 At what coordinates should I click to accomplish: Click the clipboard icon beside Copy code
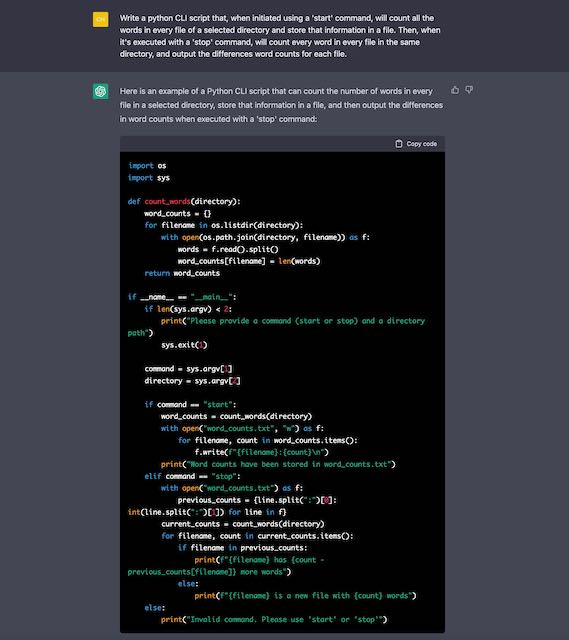coord(399,144)
